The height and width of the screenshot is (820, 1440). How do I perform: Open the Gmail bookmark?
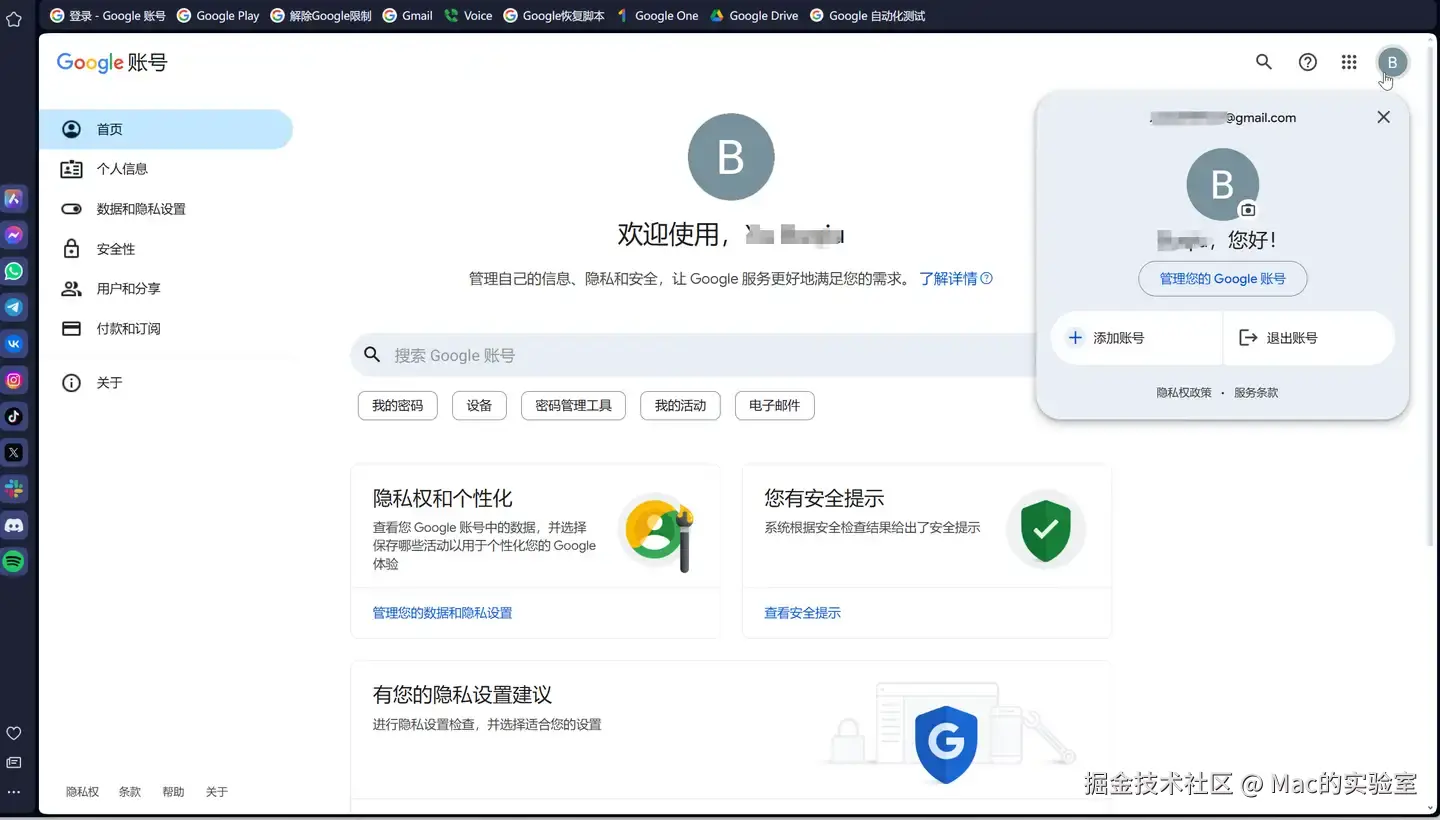pos(408,16)
